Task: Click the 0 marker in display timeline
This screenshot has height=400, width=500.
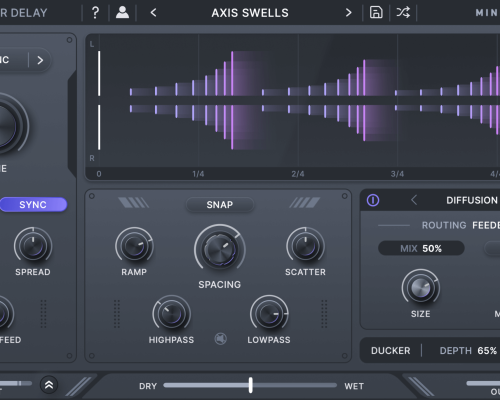Action: [x=99, y=174]
